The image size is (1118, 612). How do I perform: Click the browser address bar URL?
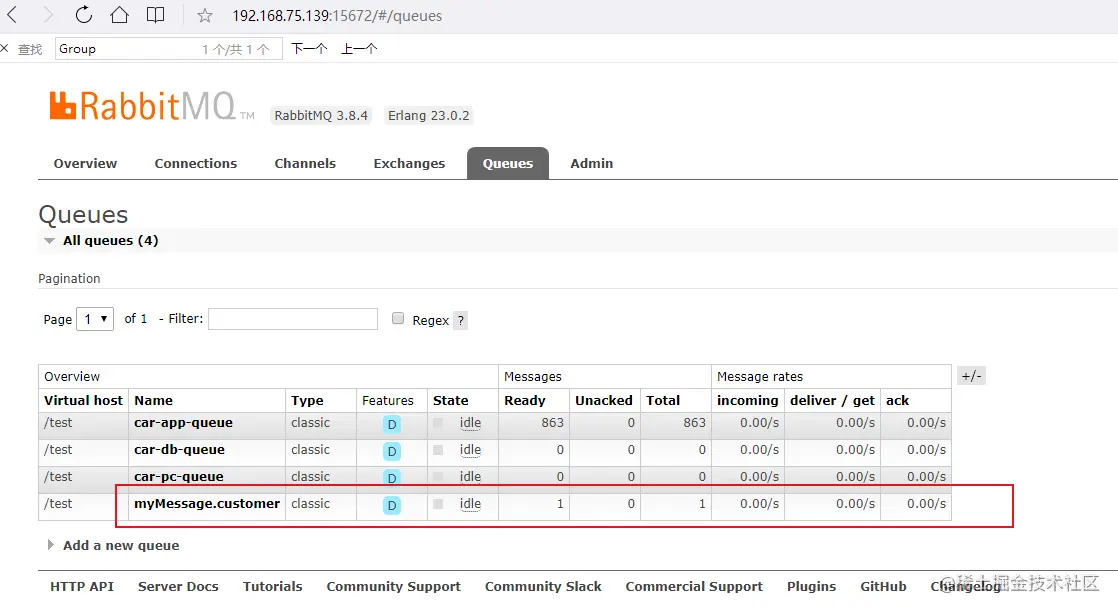[337, 16]
